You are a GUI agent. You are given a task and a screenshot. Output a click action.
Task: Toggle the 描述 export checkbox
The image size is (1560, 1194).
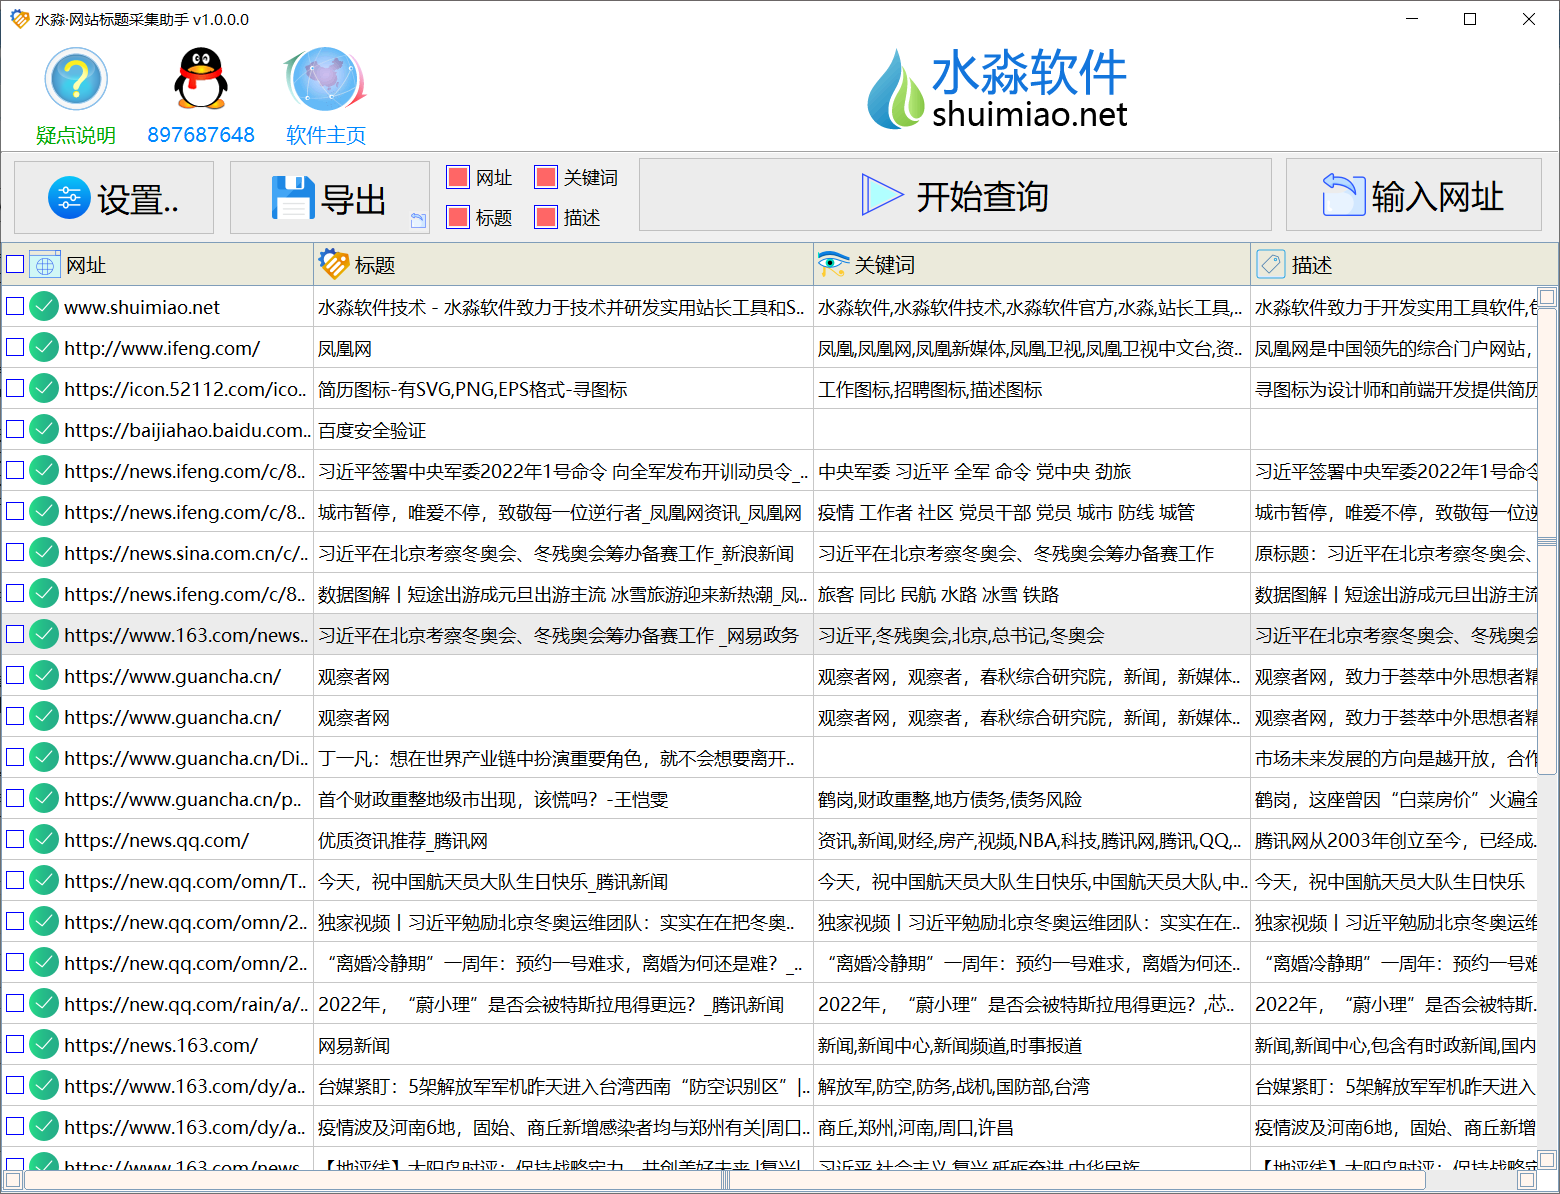545,217
